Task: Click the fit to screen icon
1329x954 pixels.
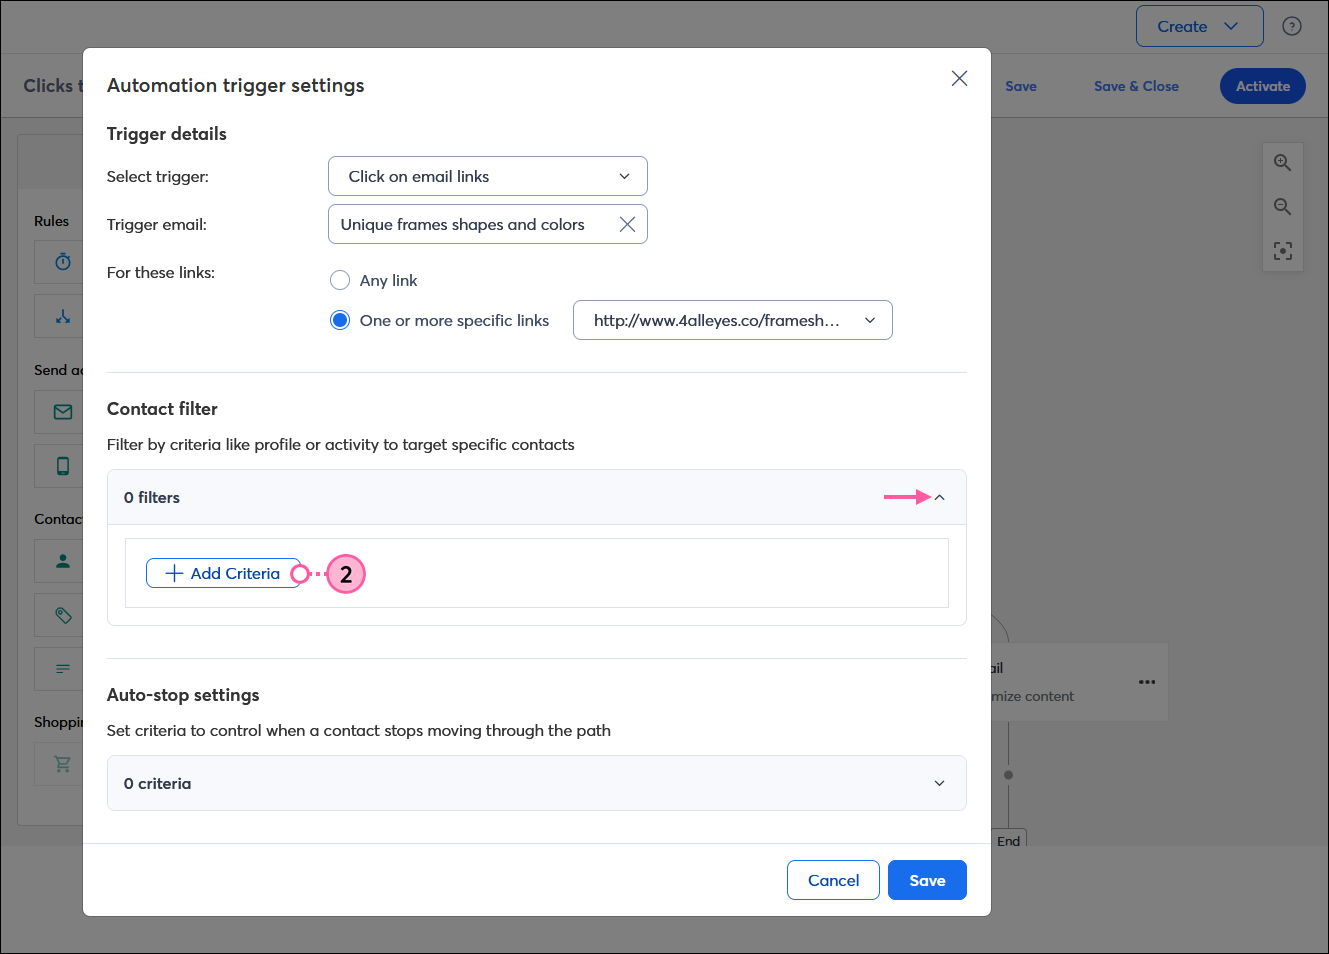Action: tap(1283, 251)
